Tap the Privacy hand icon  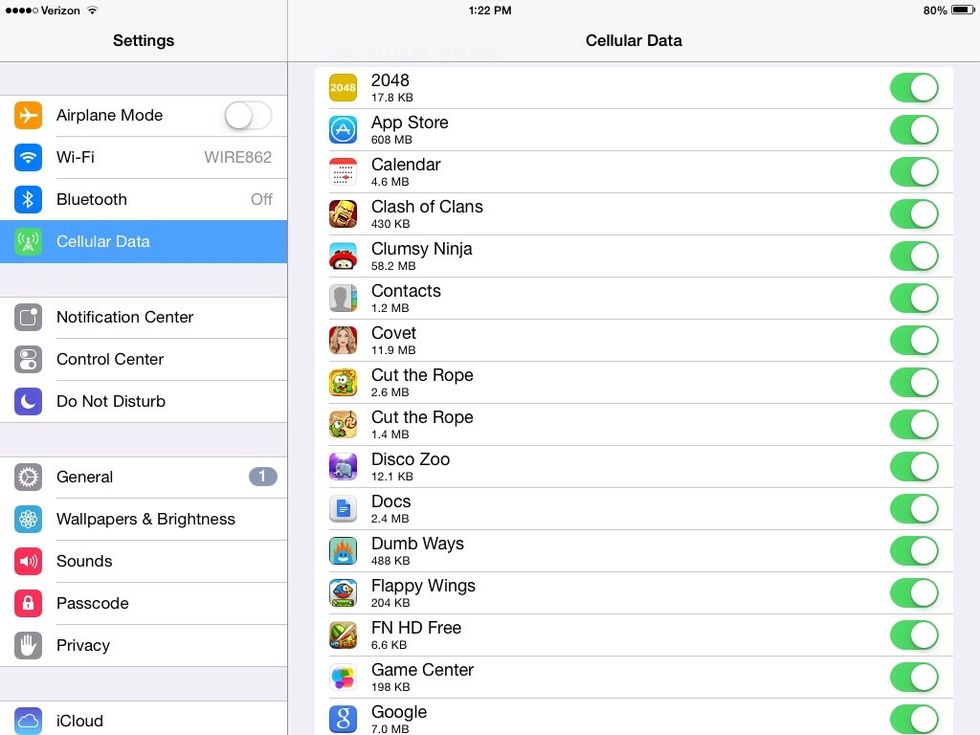(28, 646)
